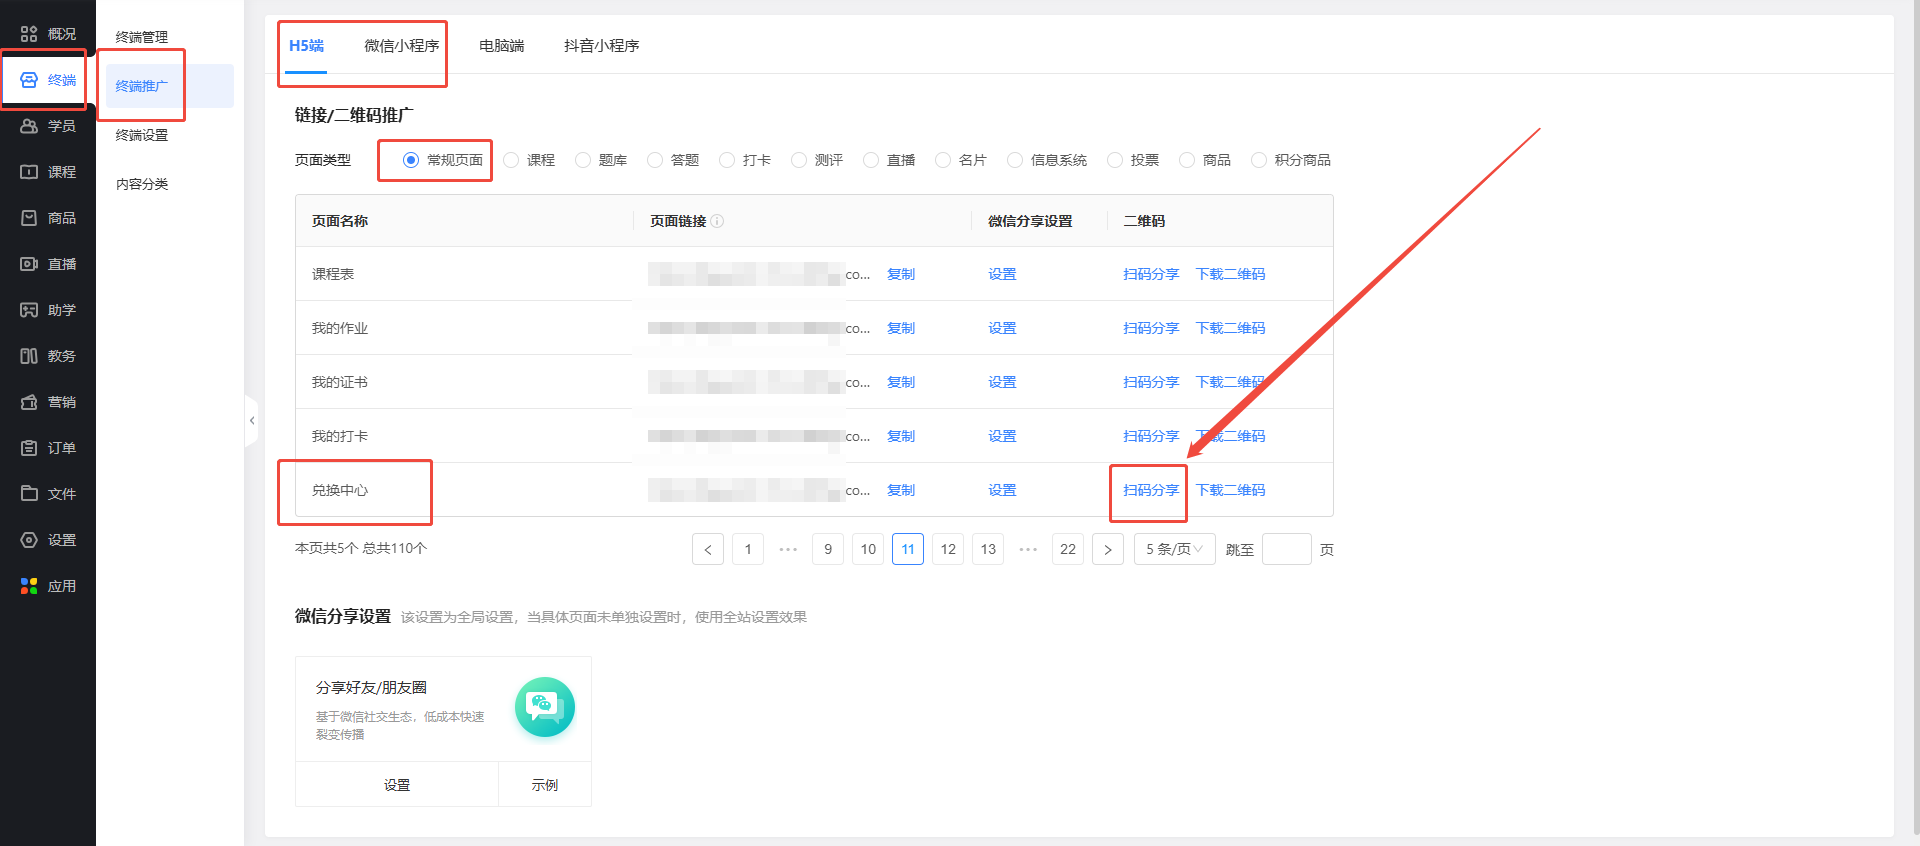This screenshot has height=846, width=1920.
Task: Click the 跳至 page number input field
Action: click(1286, 549)
